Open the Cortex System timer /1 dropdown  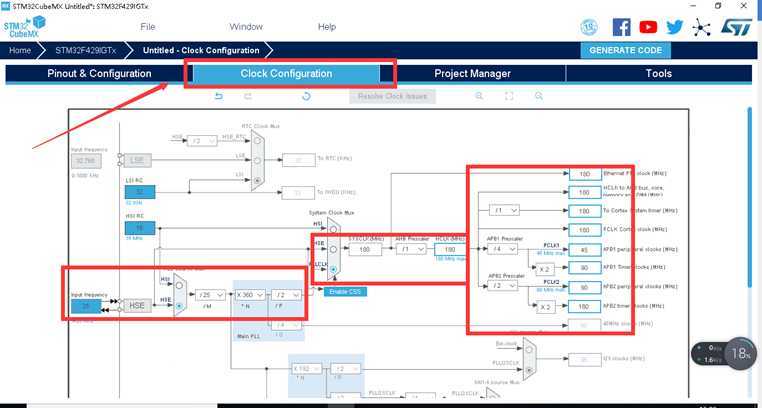coord(504,211)
